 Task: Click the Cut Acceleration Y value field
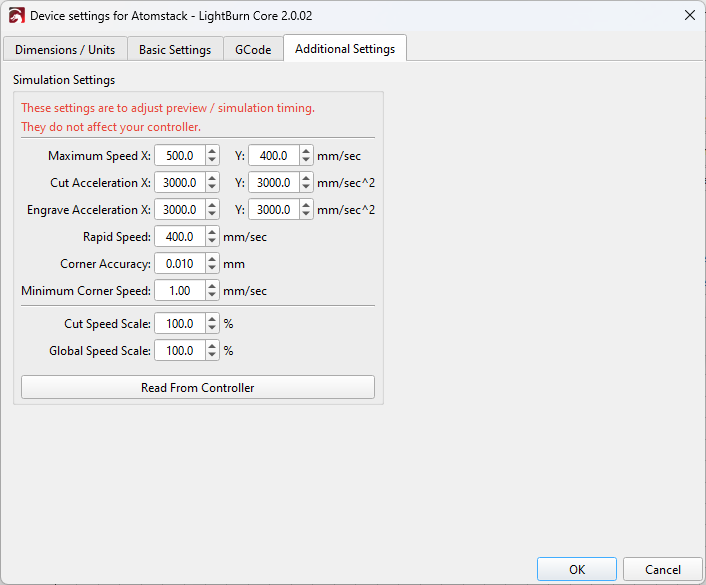click(x=273, y=183)
